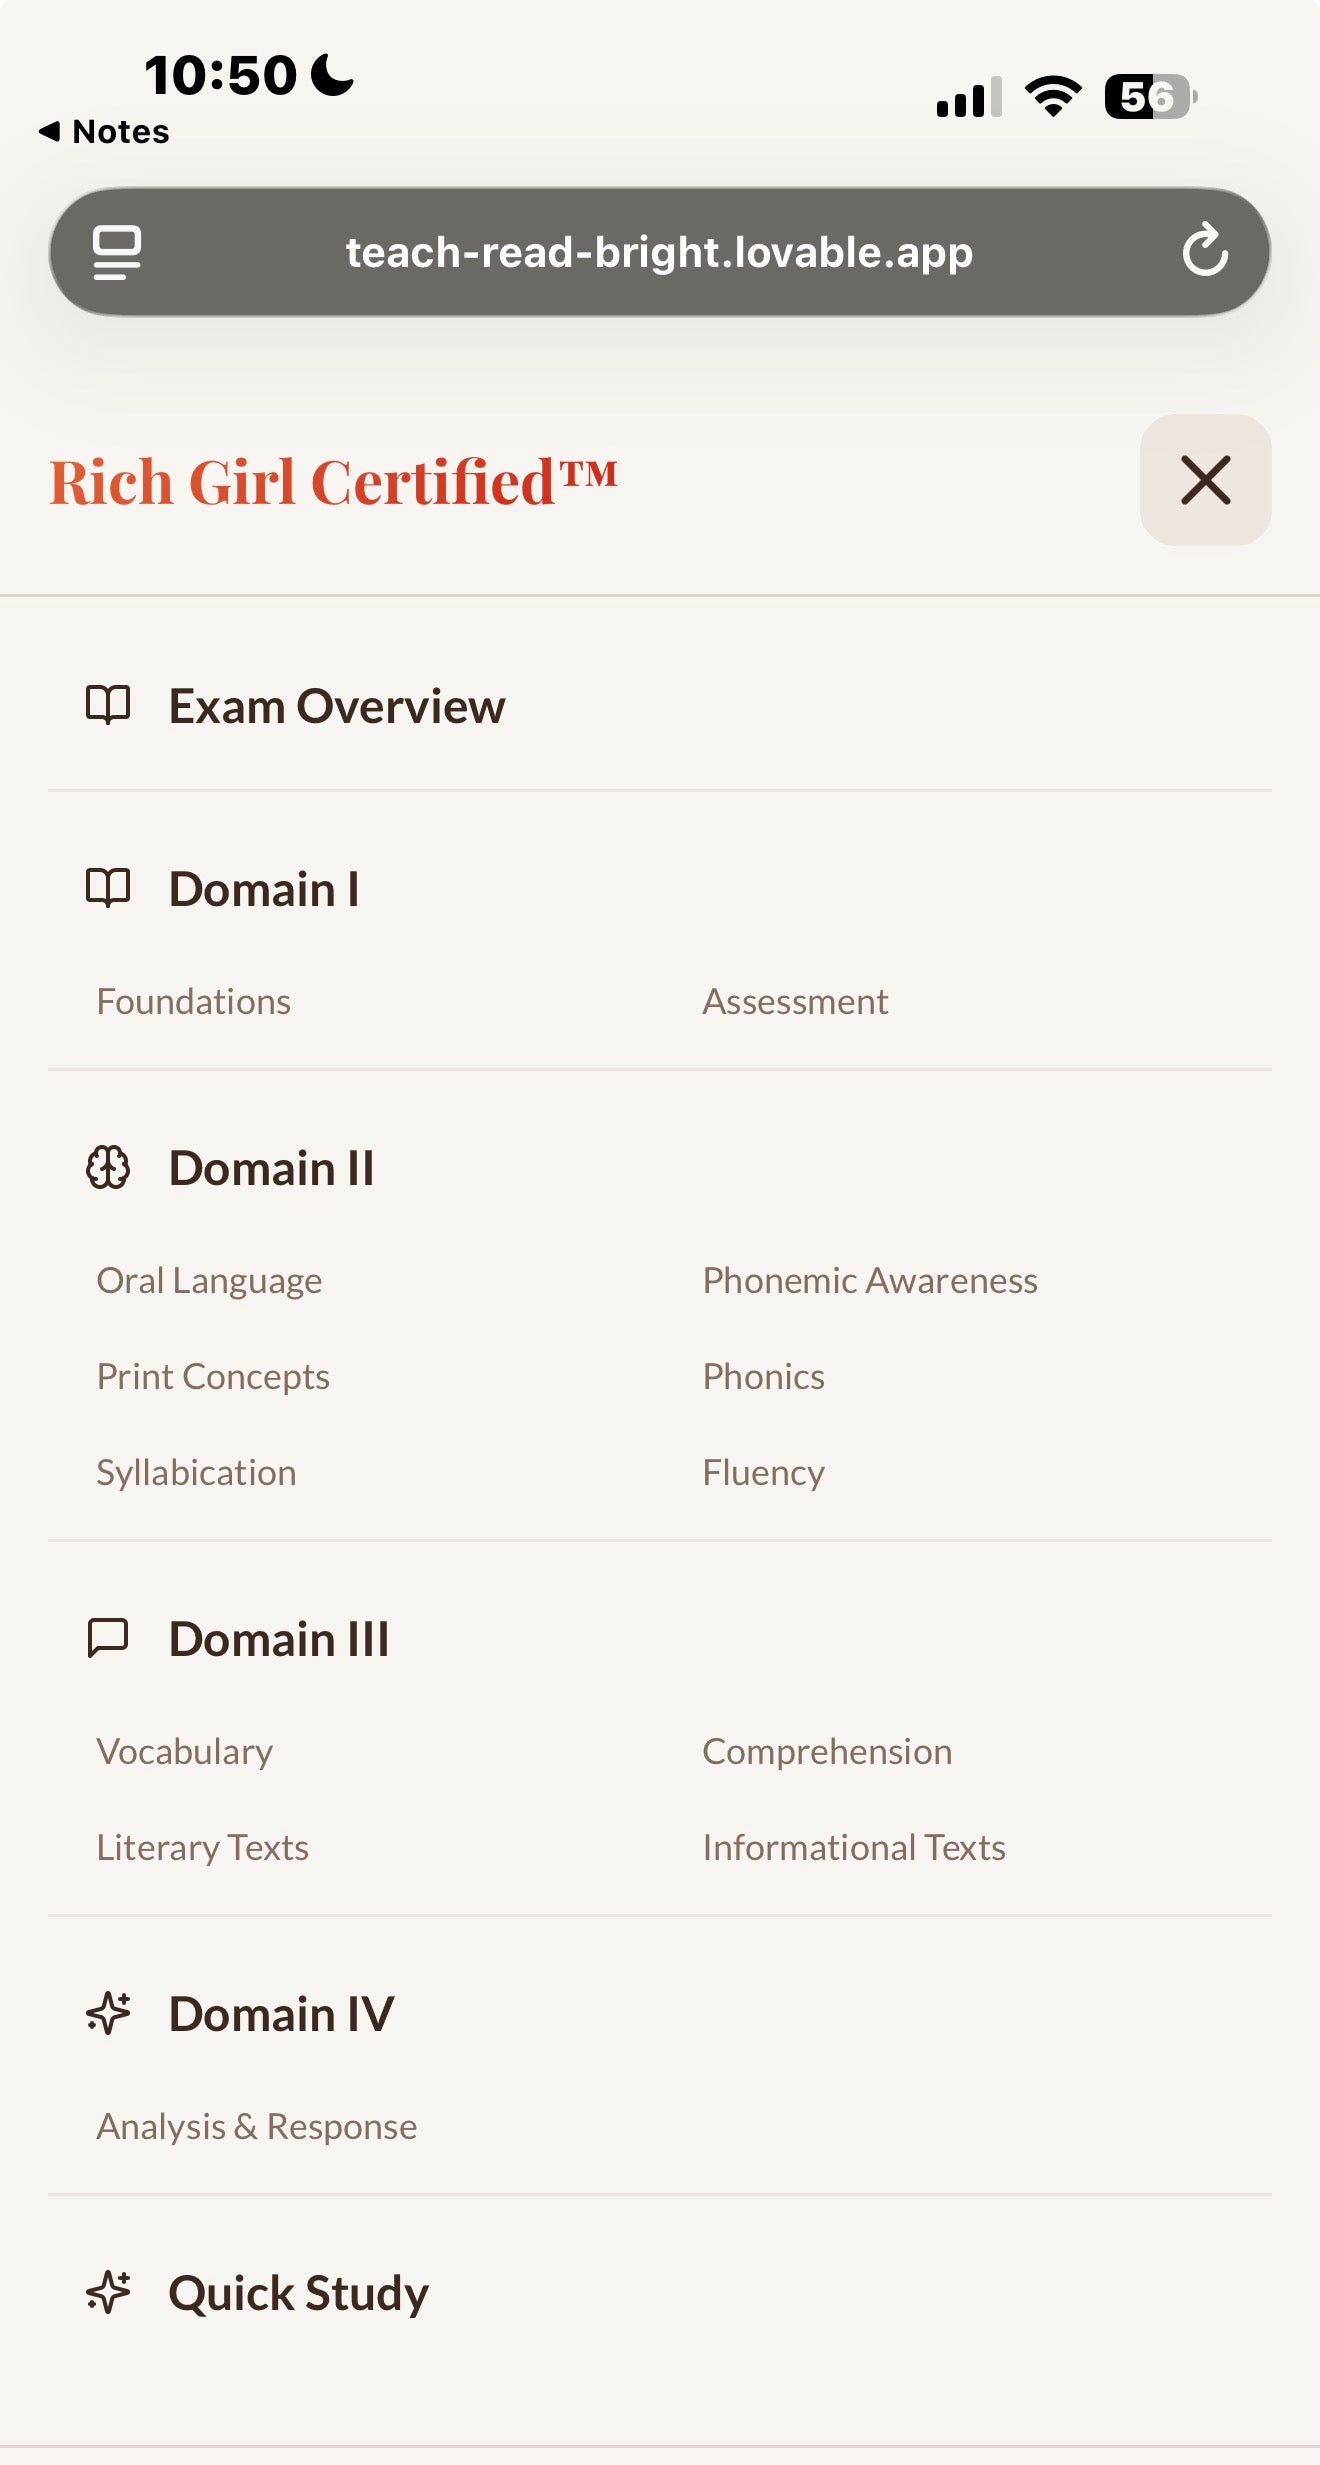Image resolution: width=1320 pixels, height=2465 pixels.
Task: Study the Syllabication topic
Action: 196,1471
